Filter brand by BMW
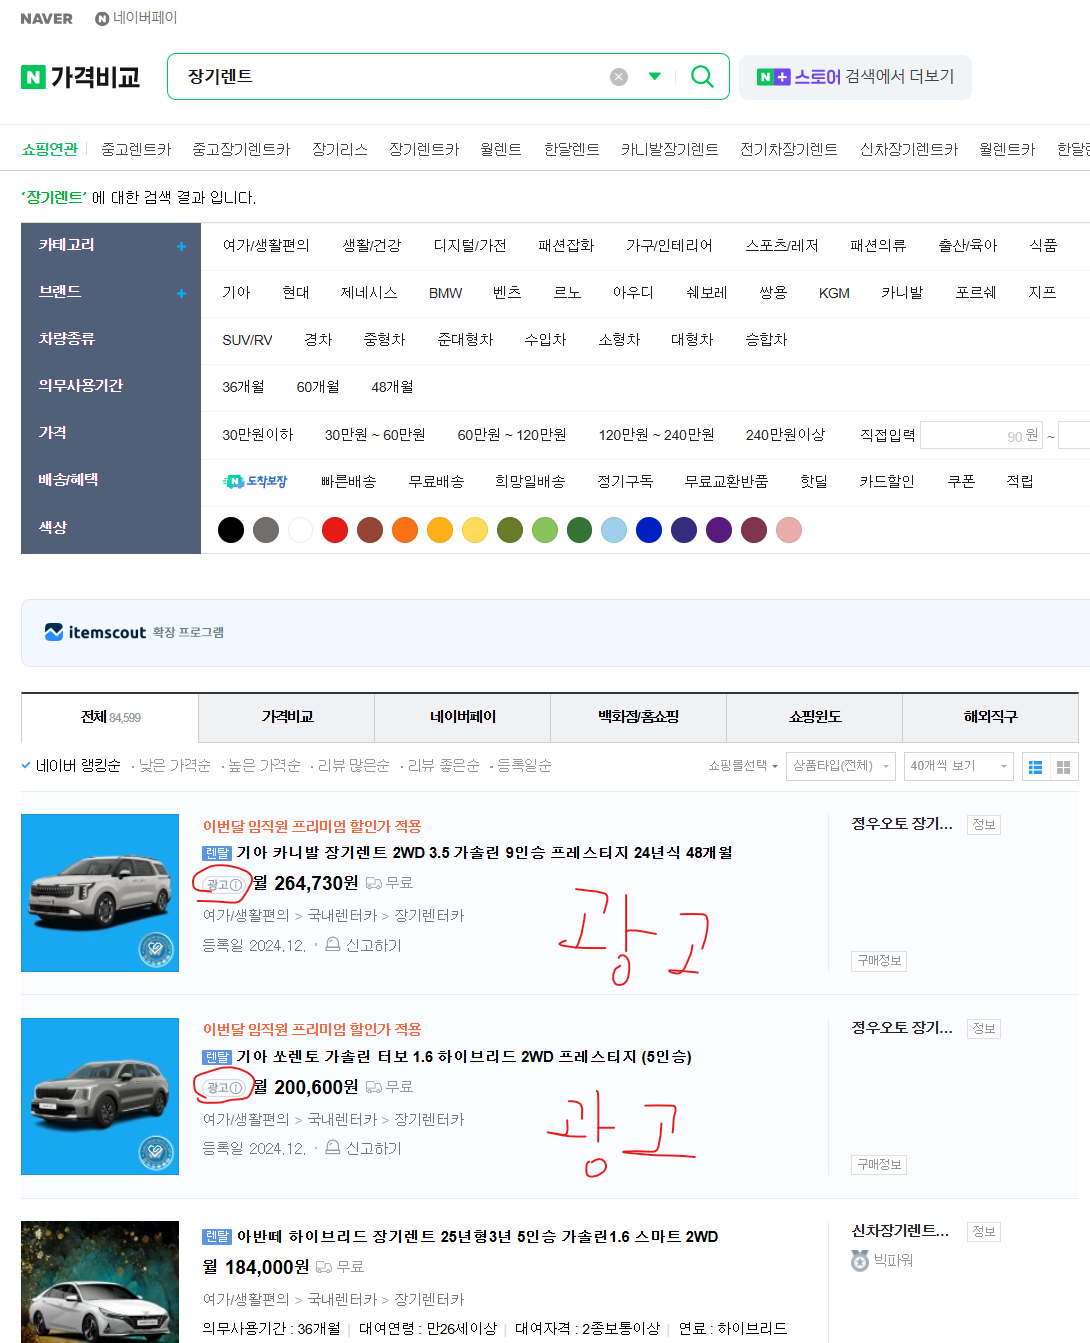The height and width of the screenshot is (1343, 1090). pyautogui.click(x=445, y=293)
